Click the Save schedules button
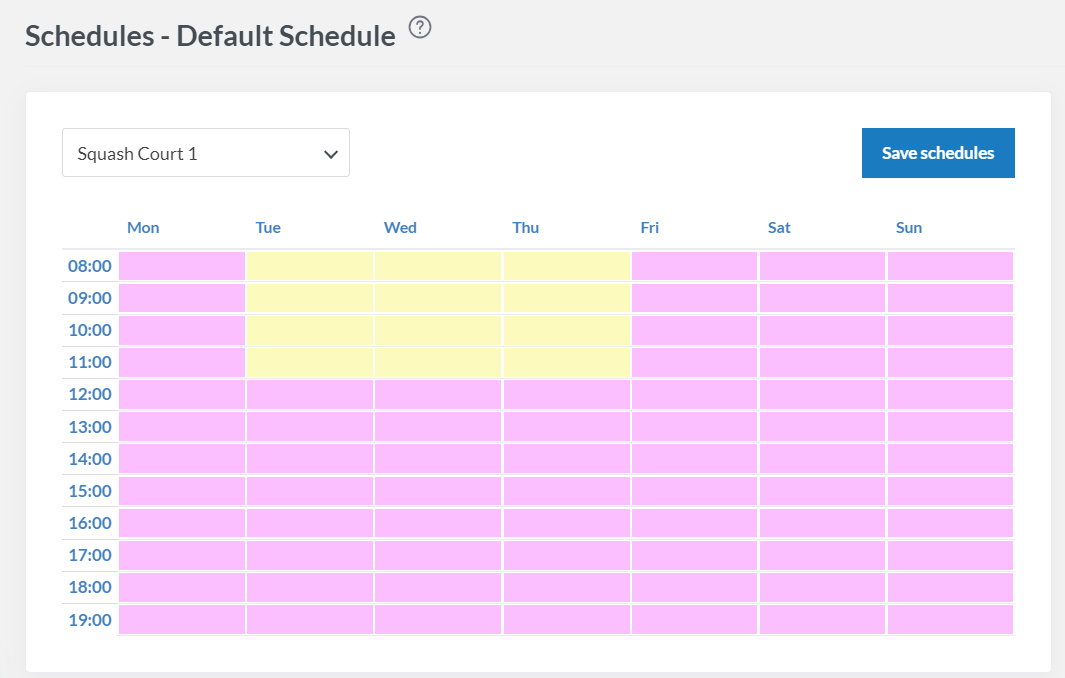 pyautogui.click(x=938, y=153)
